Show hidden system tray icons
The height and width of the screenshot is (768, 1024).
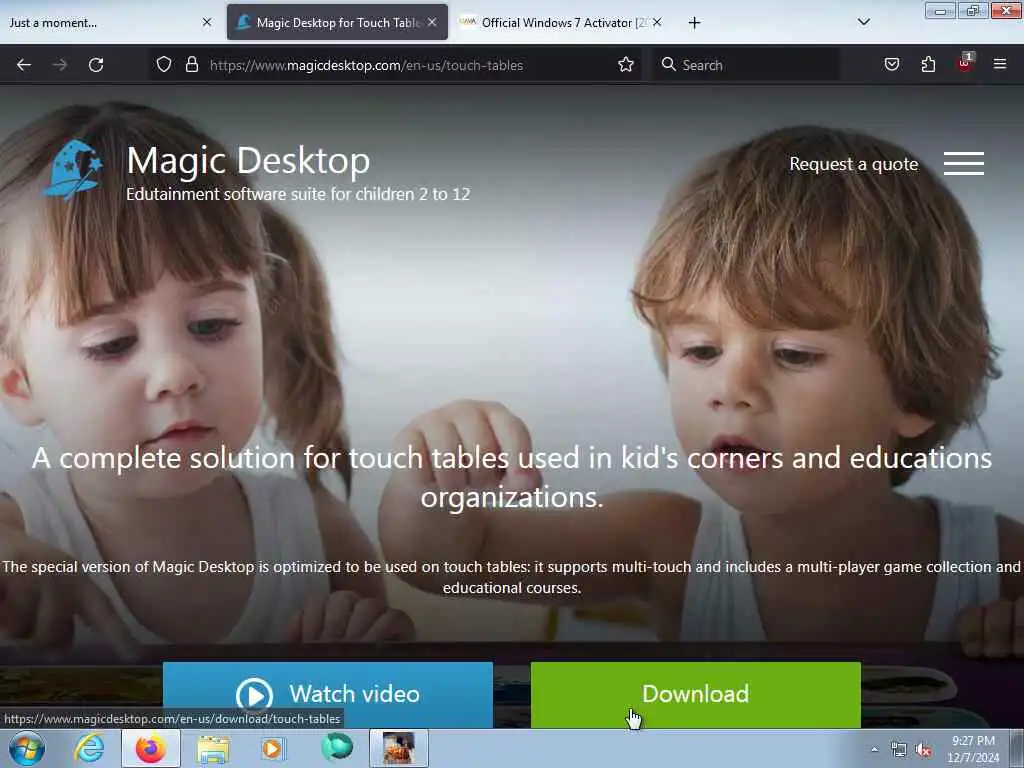point(874,749)
